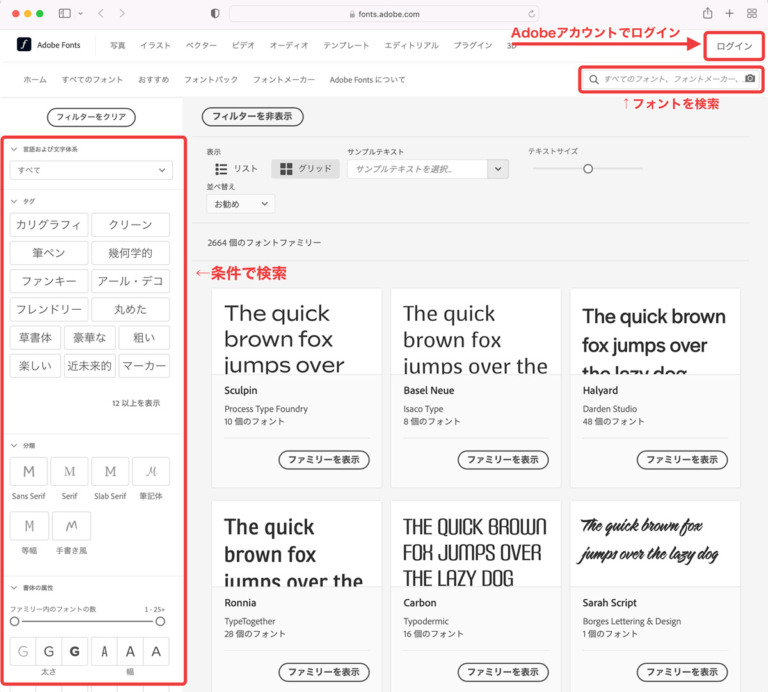The image size is (768, 692).
Task: Open Safari sidebar toggle icon
Action: [65, 13]
